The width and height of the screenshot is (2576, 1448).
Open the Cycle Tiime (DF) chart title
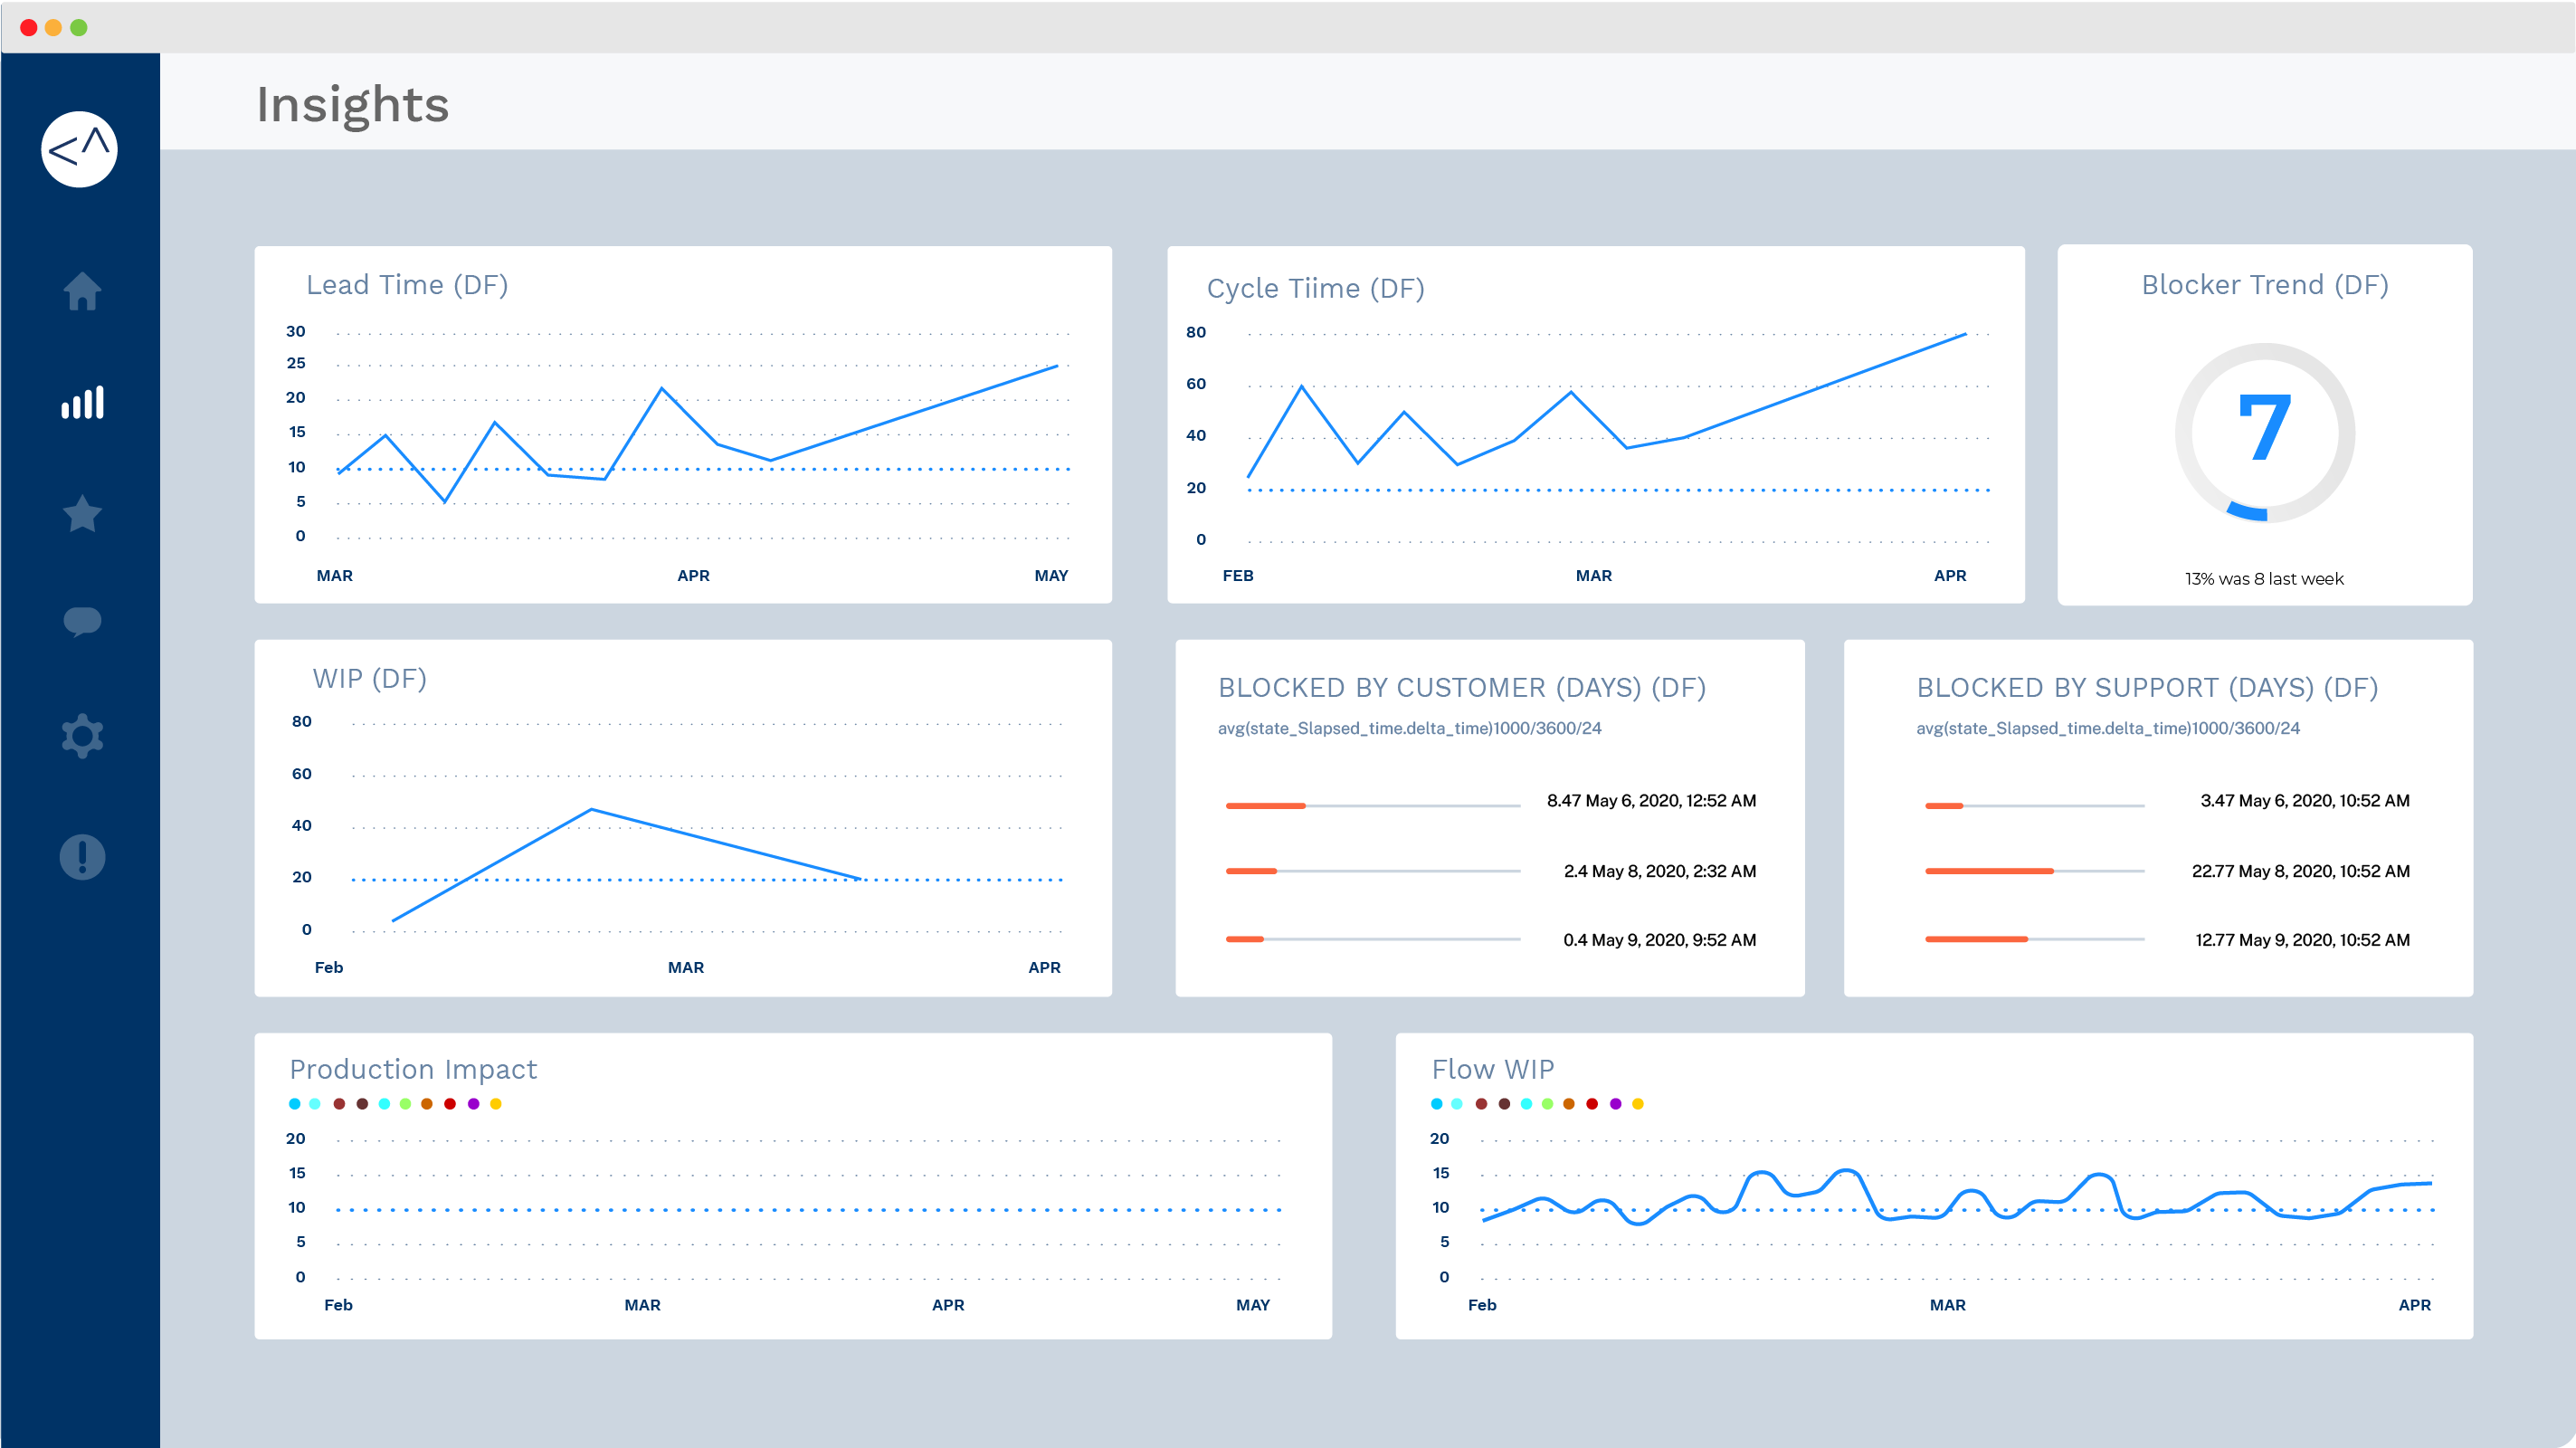(1315, 289)
